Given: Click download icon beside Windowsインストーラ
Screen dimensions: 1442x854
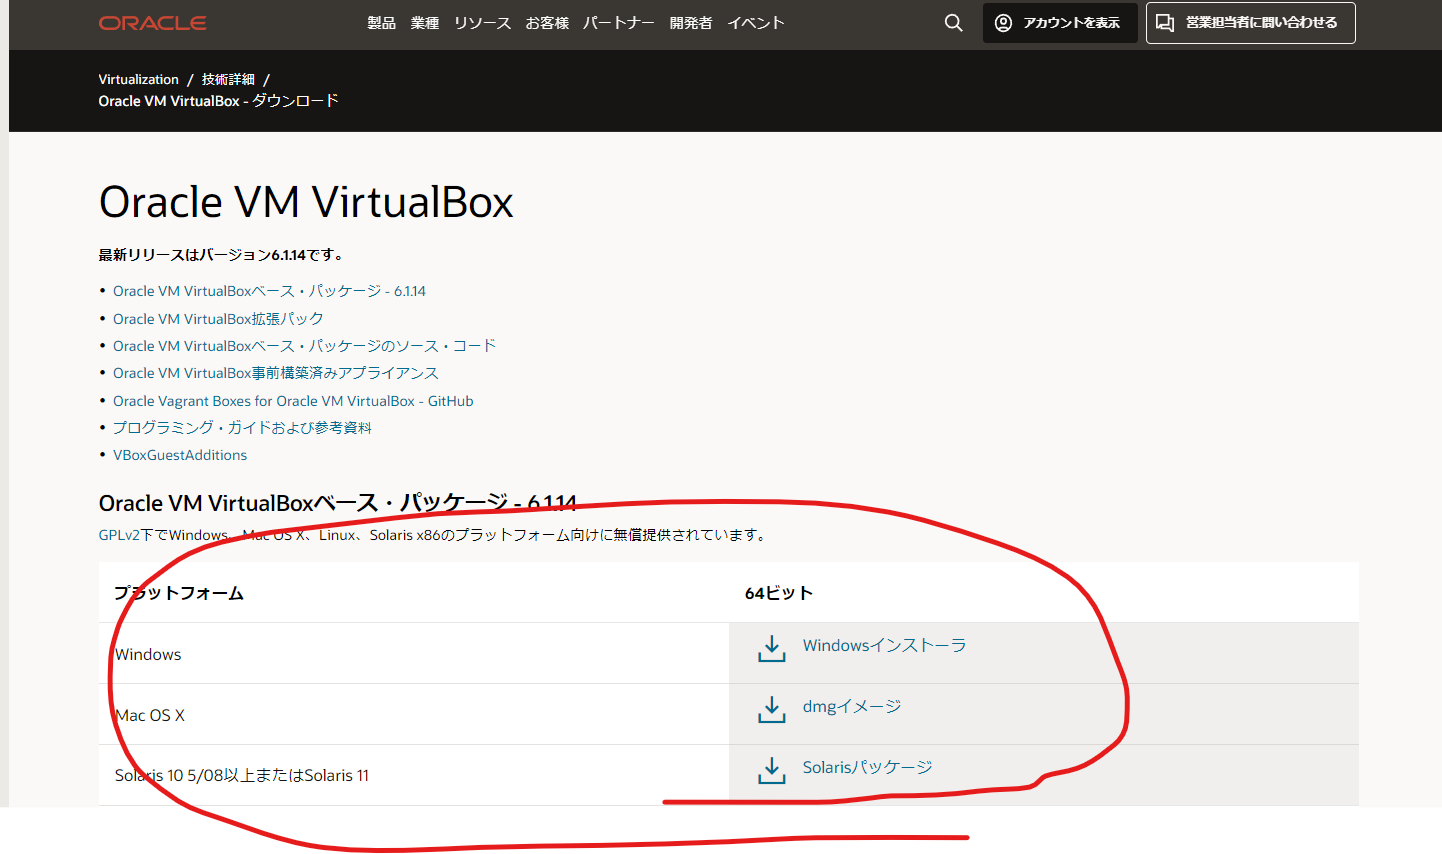Looking at the screenshot, I should 771,648.
